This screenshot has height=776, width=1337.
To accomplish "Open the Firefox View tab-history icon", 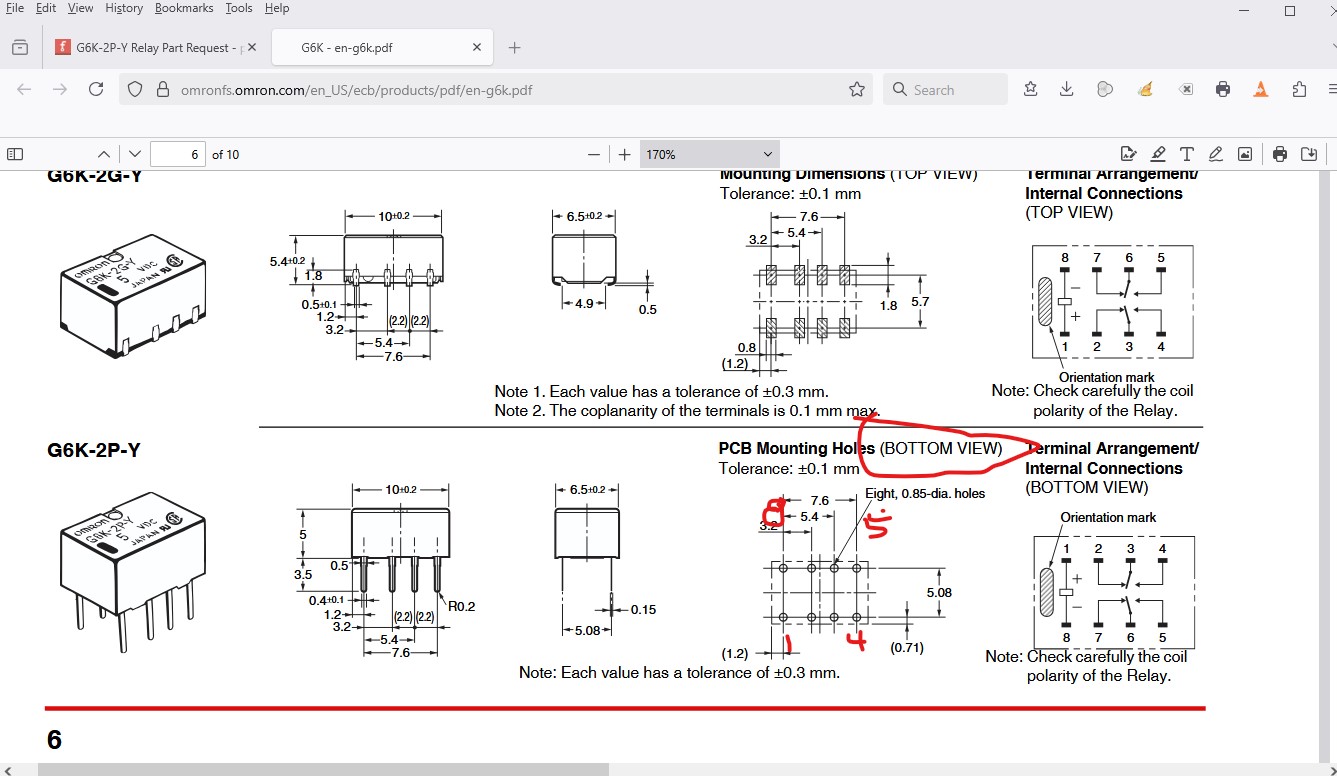I will click(20, 47).
